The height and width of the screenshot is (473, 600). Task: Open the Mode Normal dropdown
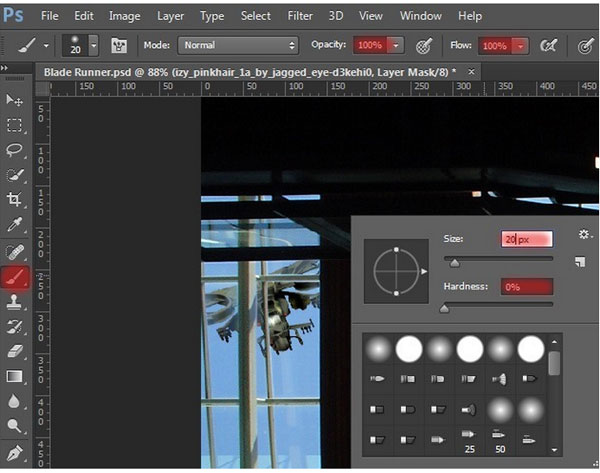238,45
